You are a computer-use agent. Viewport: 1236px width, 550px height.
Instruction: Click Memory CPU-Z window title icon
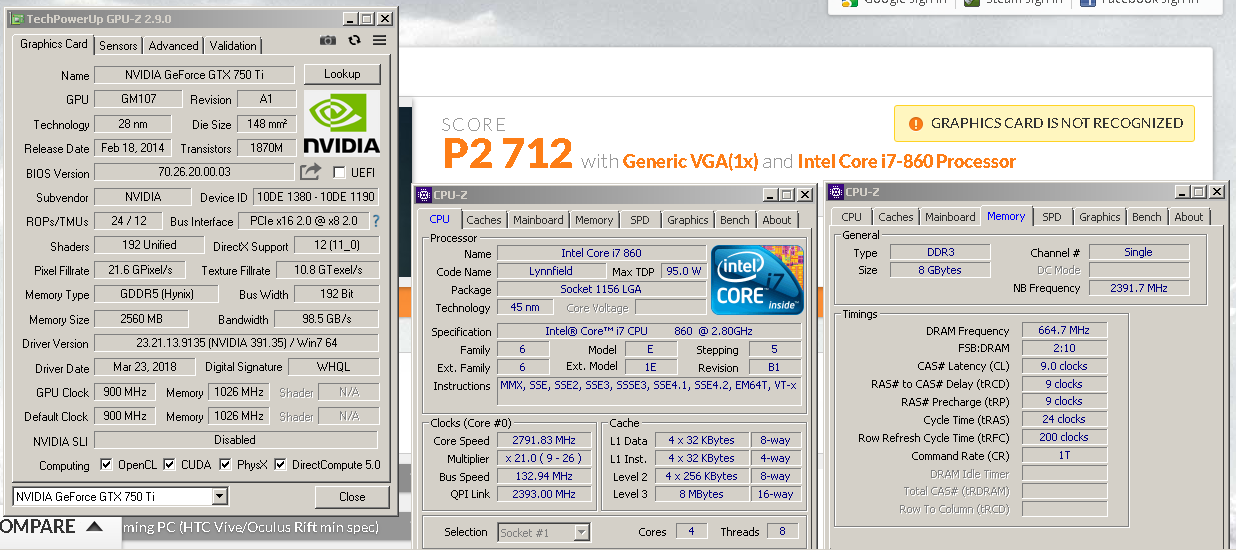[836, 192]
